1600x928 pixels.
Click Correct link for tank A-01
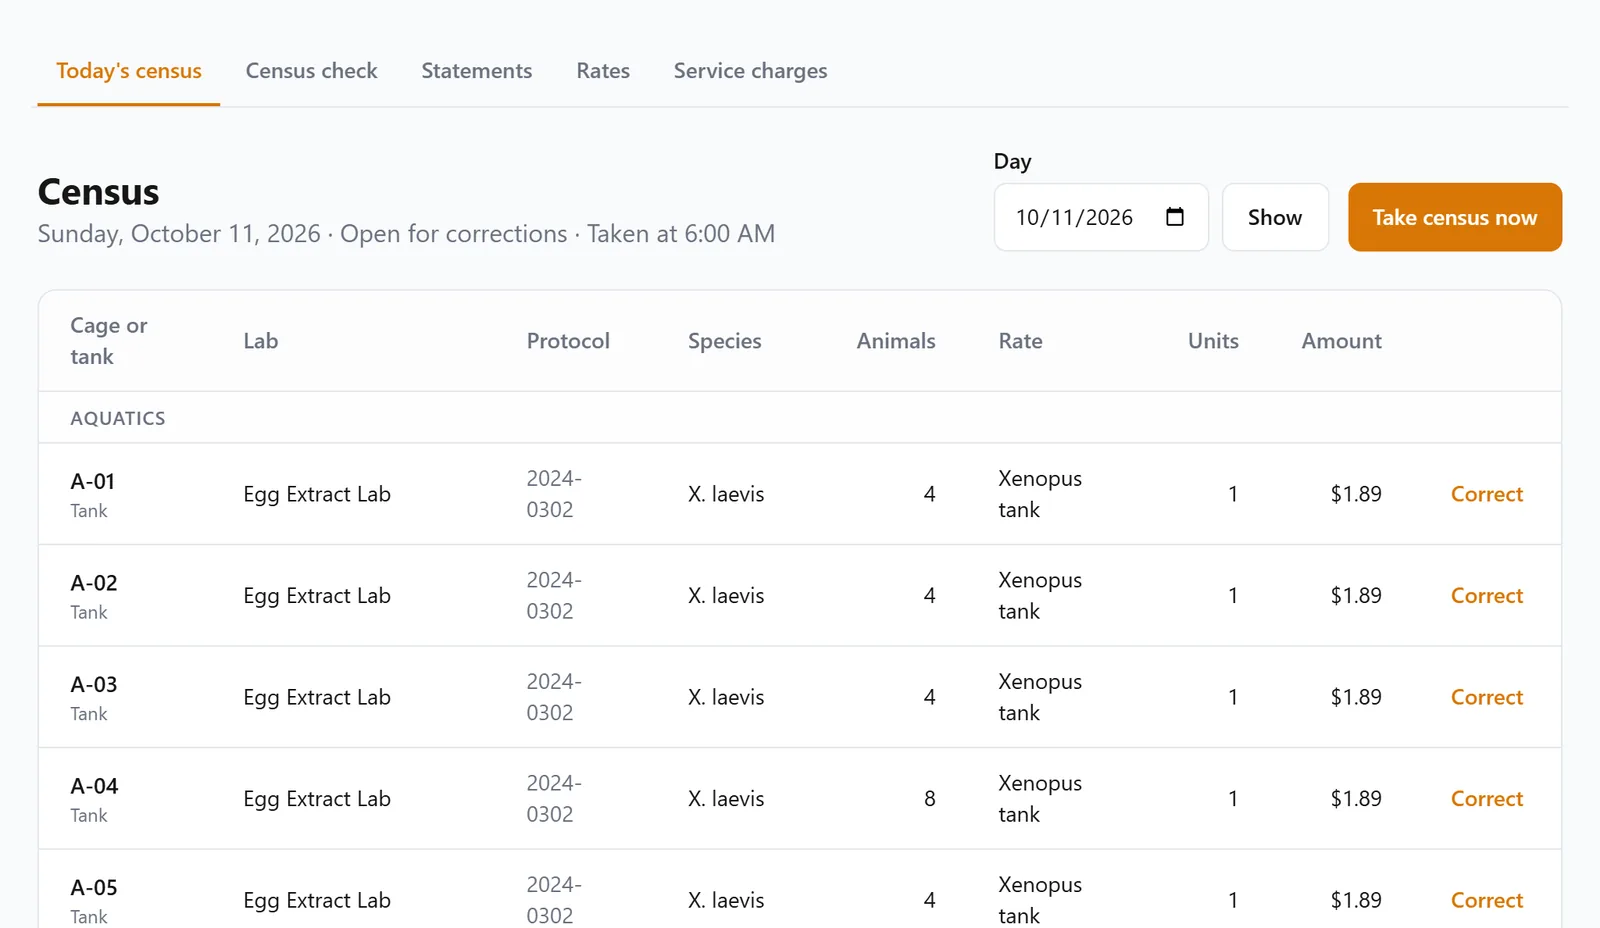pos(1486,494)
